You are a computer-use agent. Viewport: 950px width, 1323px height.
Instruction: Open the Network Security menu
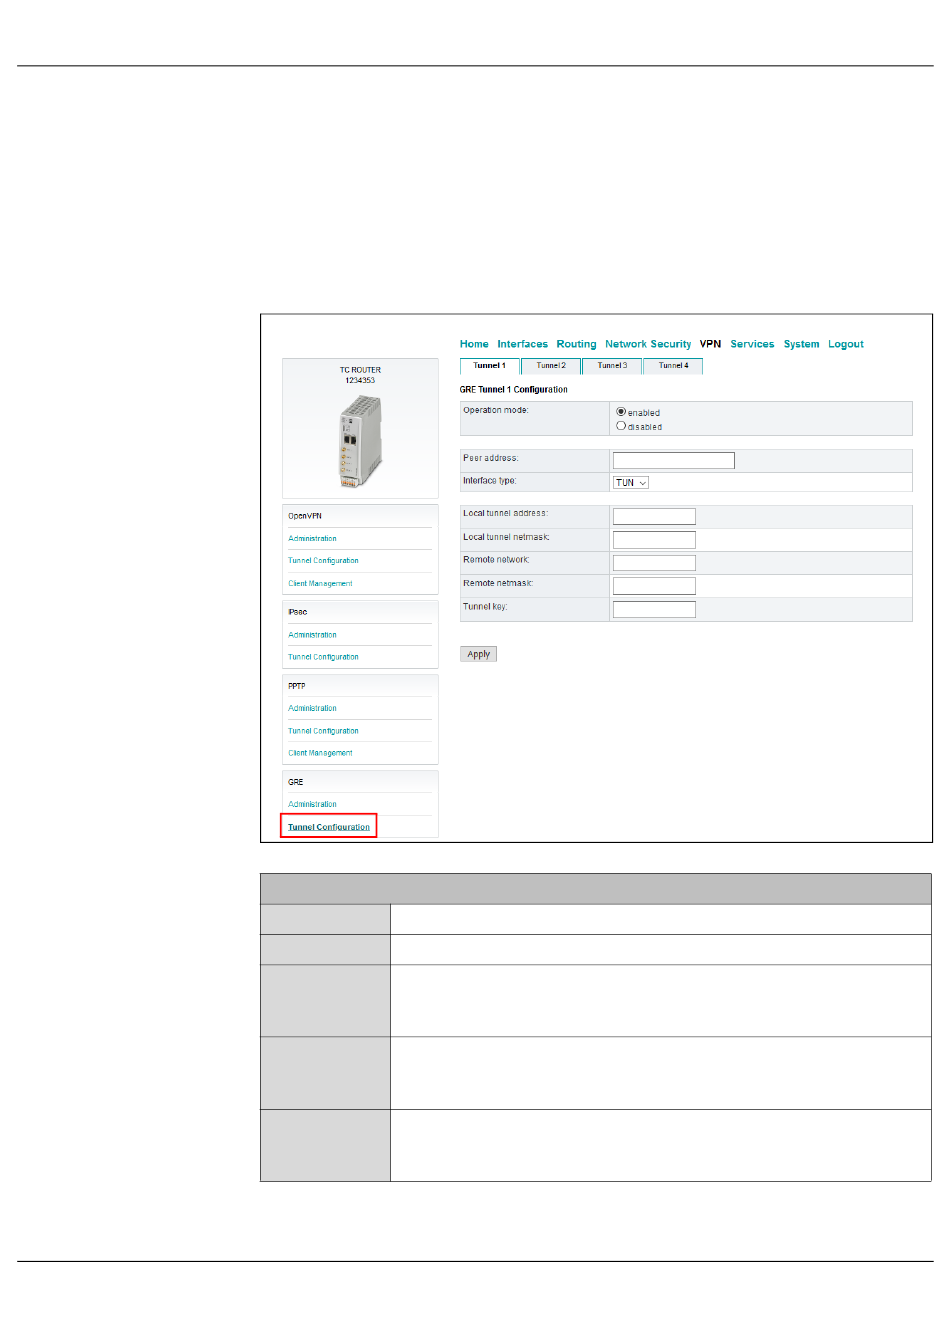pos(647,344)
